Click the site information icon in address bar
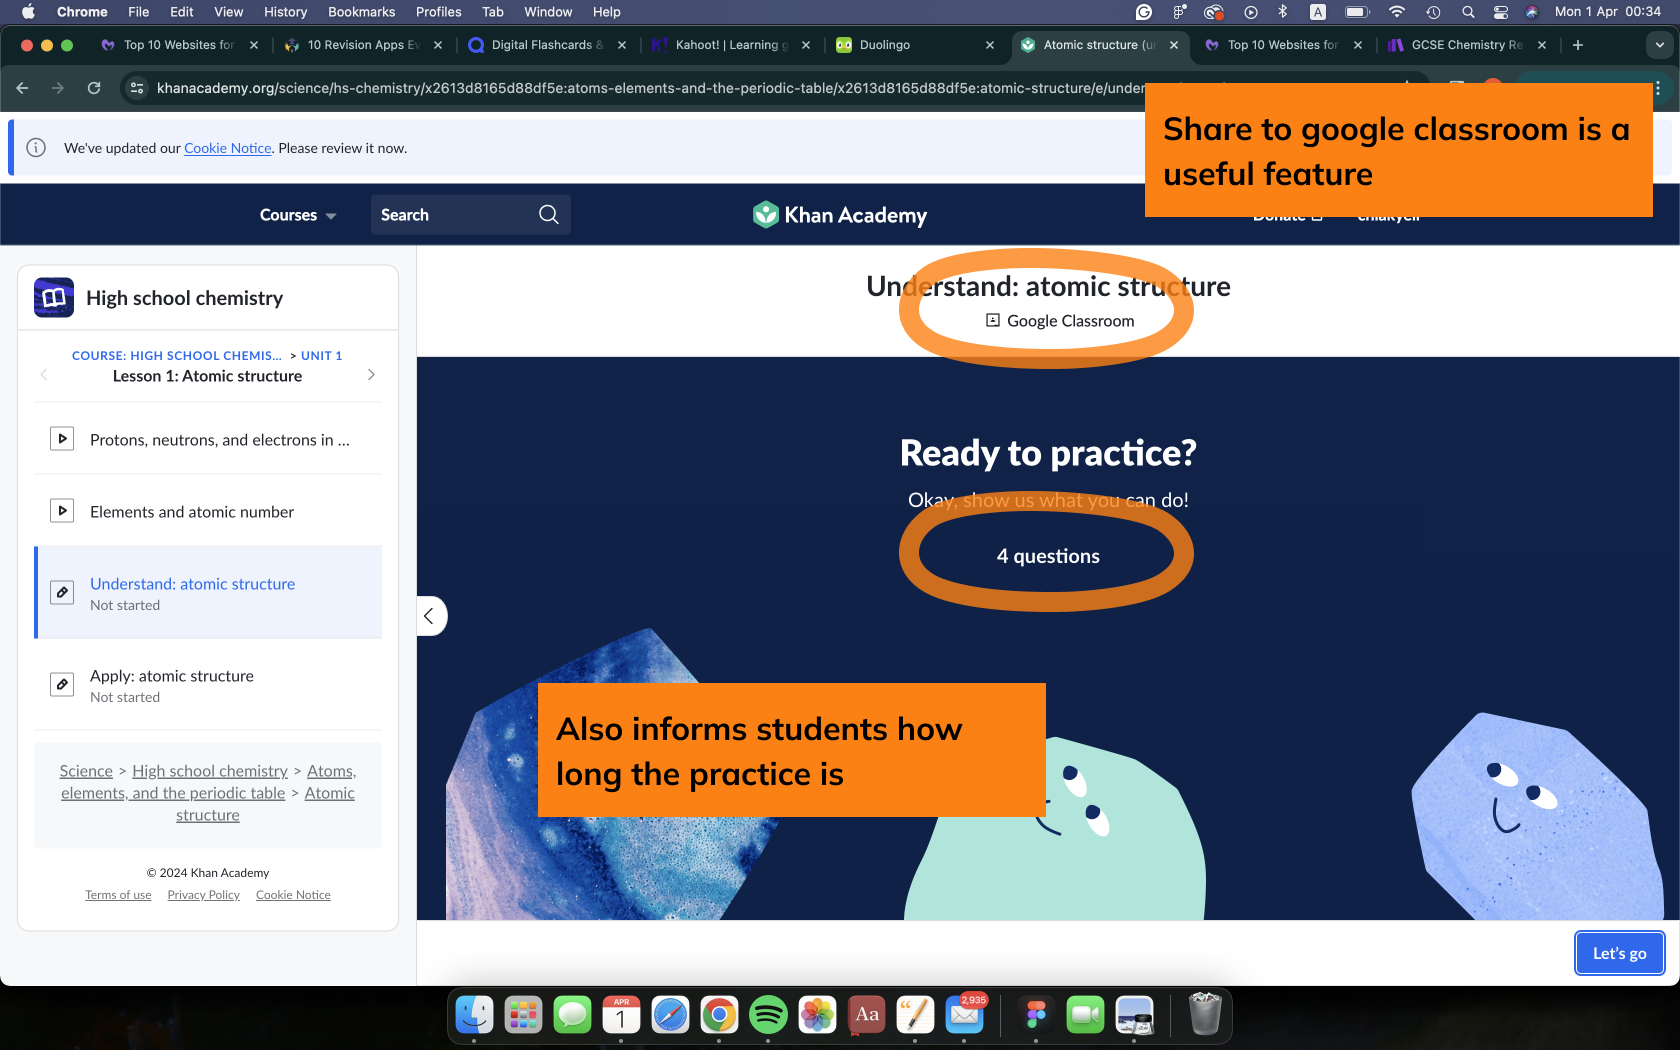The height and width of the screenshot is (1050, 1680). [x=137, y=88]
